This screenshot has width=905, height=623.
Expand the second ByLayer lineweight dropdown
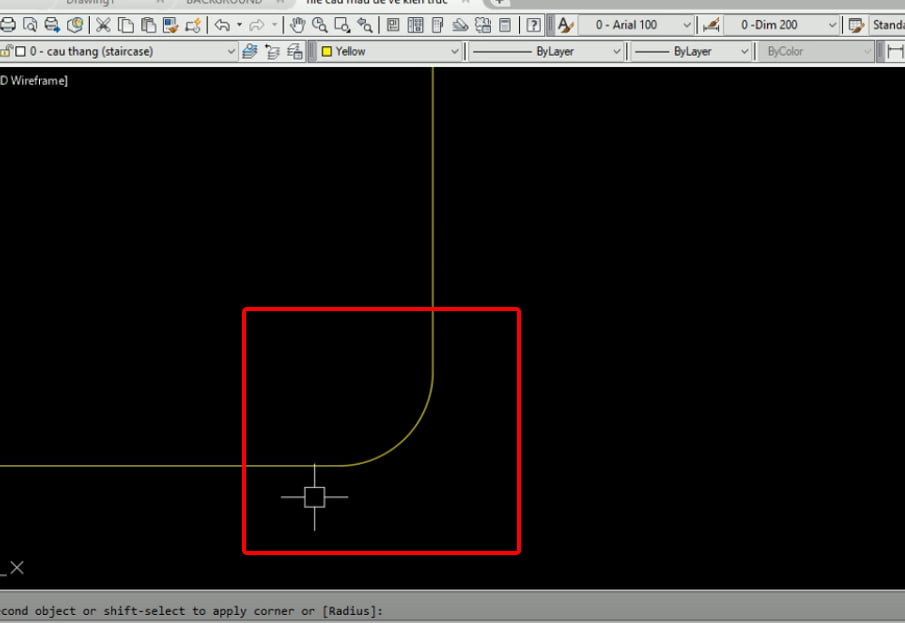point(744,51)
